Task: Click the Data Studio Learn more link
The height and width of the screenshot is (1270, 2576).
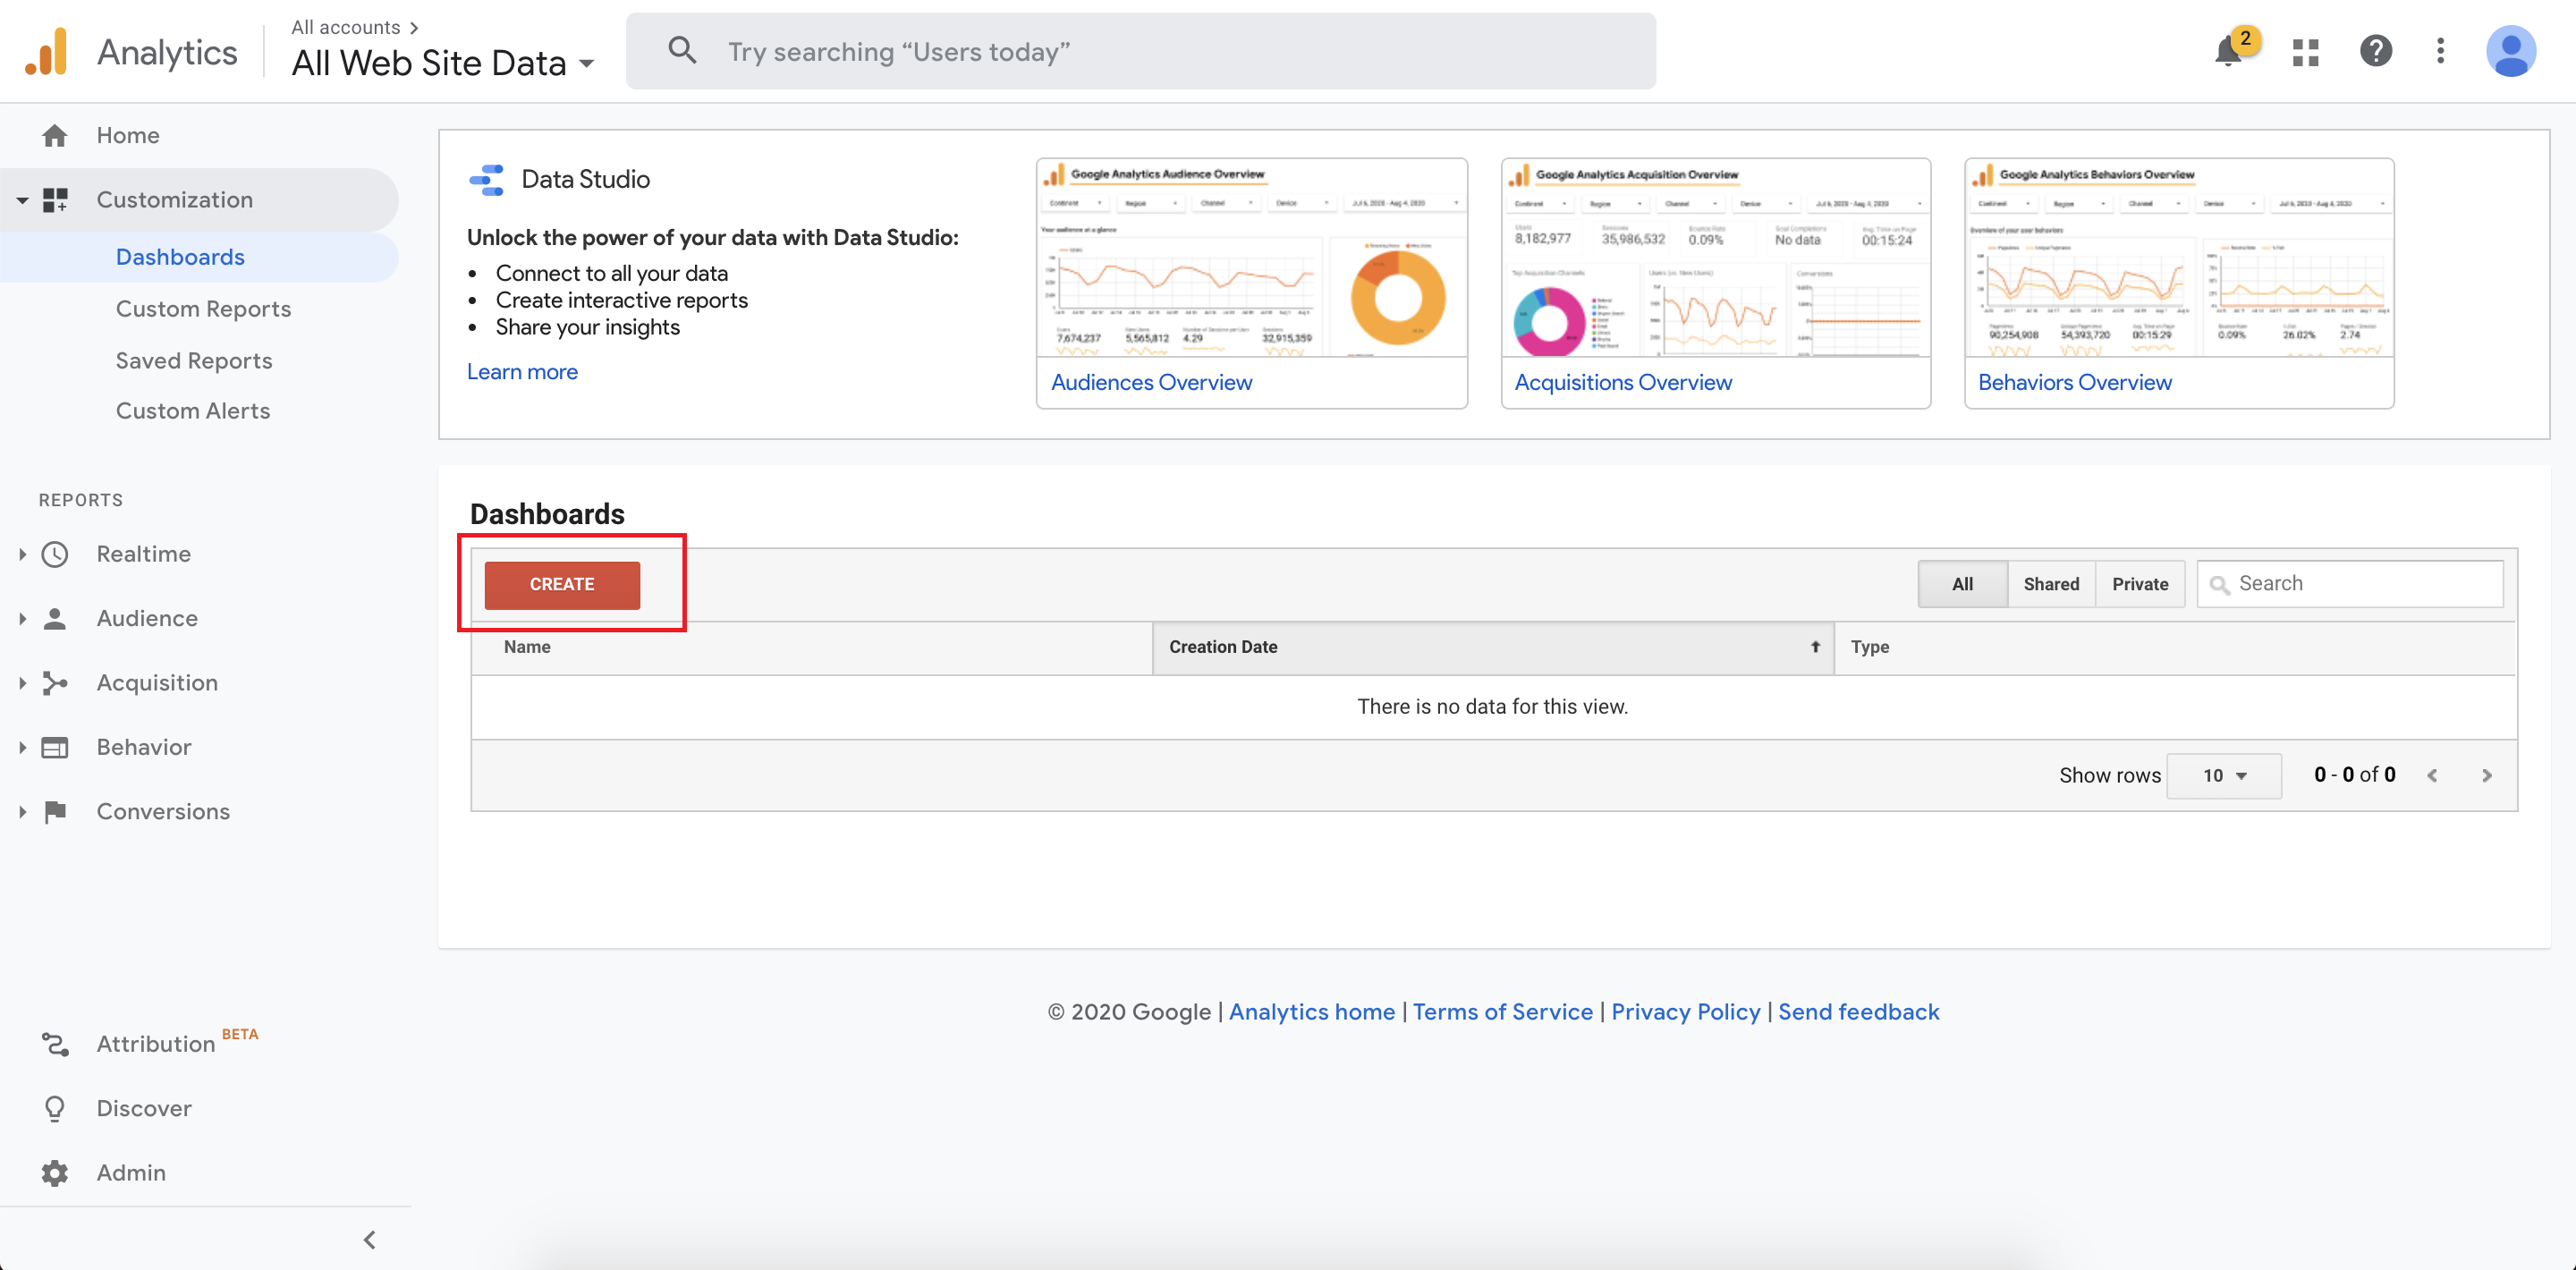Action: pyautogui.click(x=522, y=372)
